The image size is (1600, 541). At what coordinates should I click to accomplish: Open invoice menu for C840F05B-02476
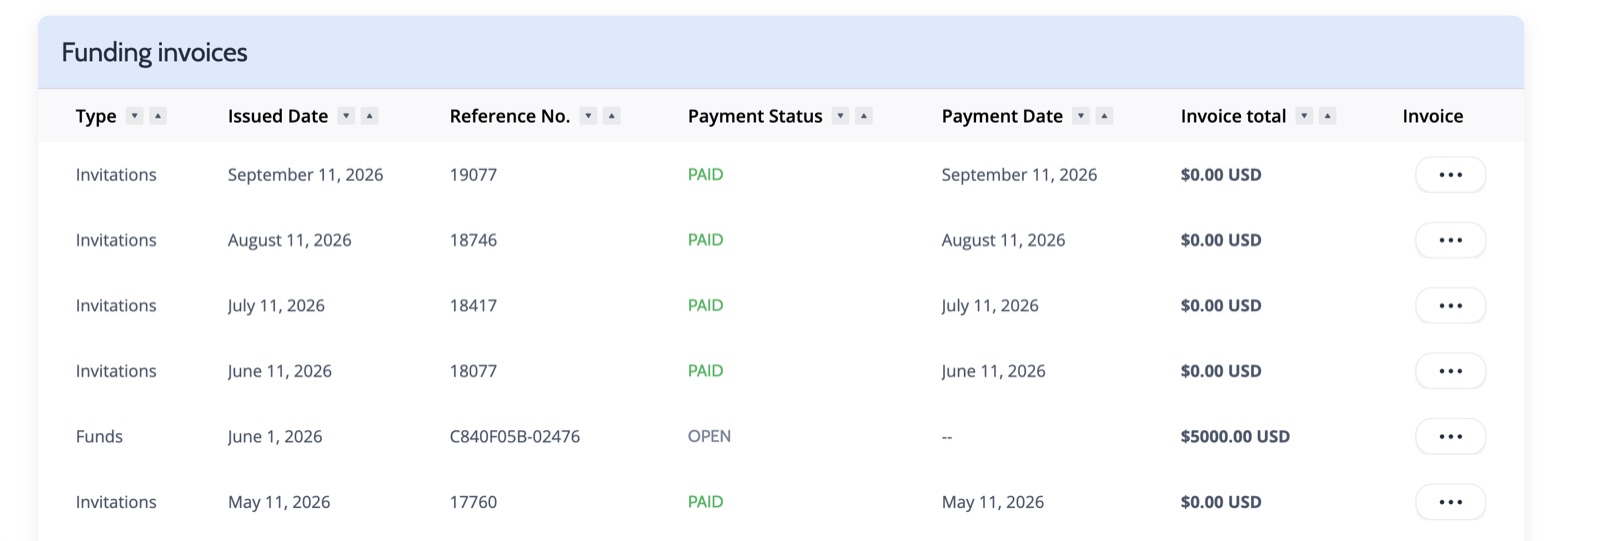coord(1450,437)
